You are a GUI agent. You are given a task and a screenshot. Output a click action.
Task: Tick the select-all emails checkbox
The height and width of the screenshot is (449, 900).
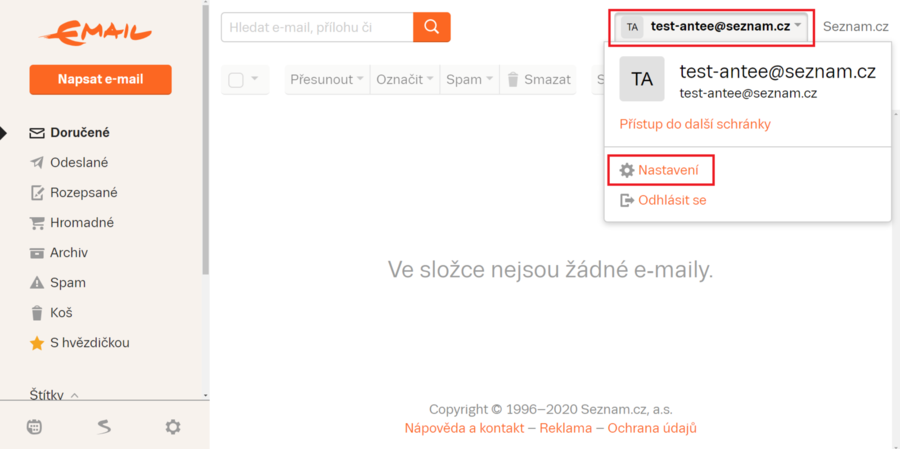[x=236, y=80]
